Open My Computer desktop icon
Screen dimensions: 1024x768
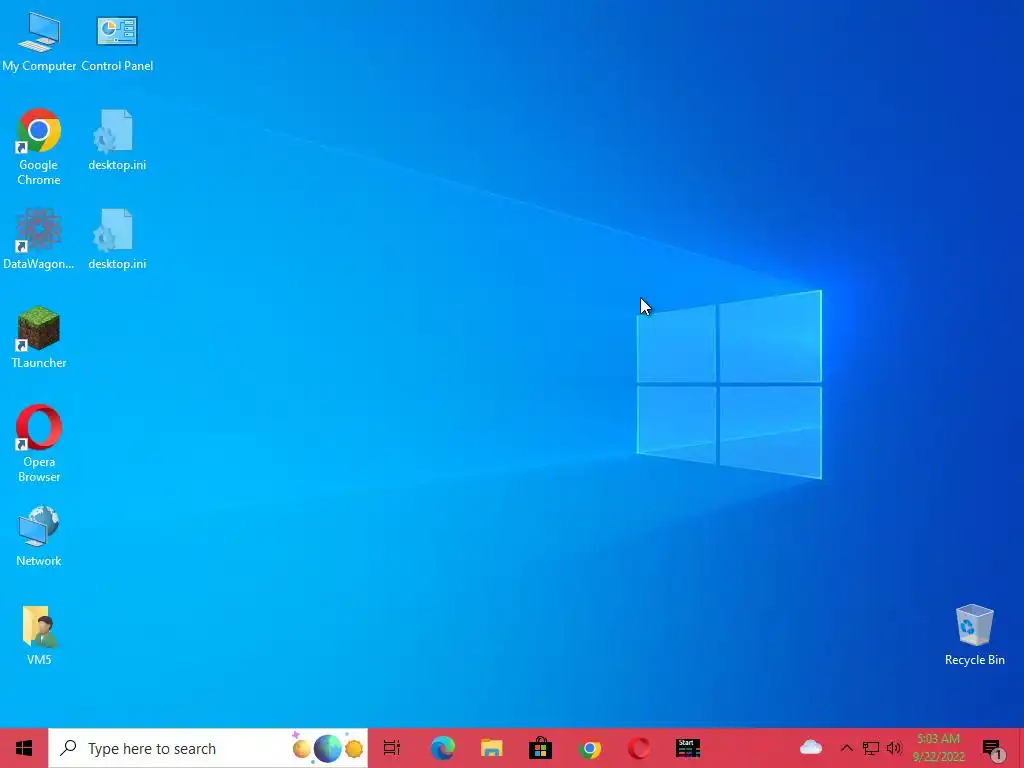[39, 42]
